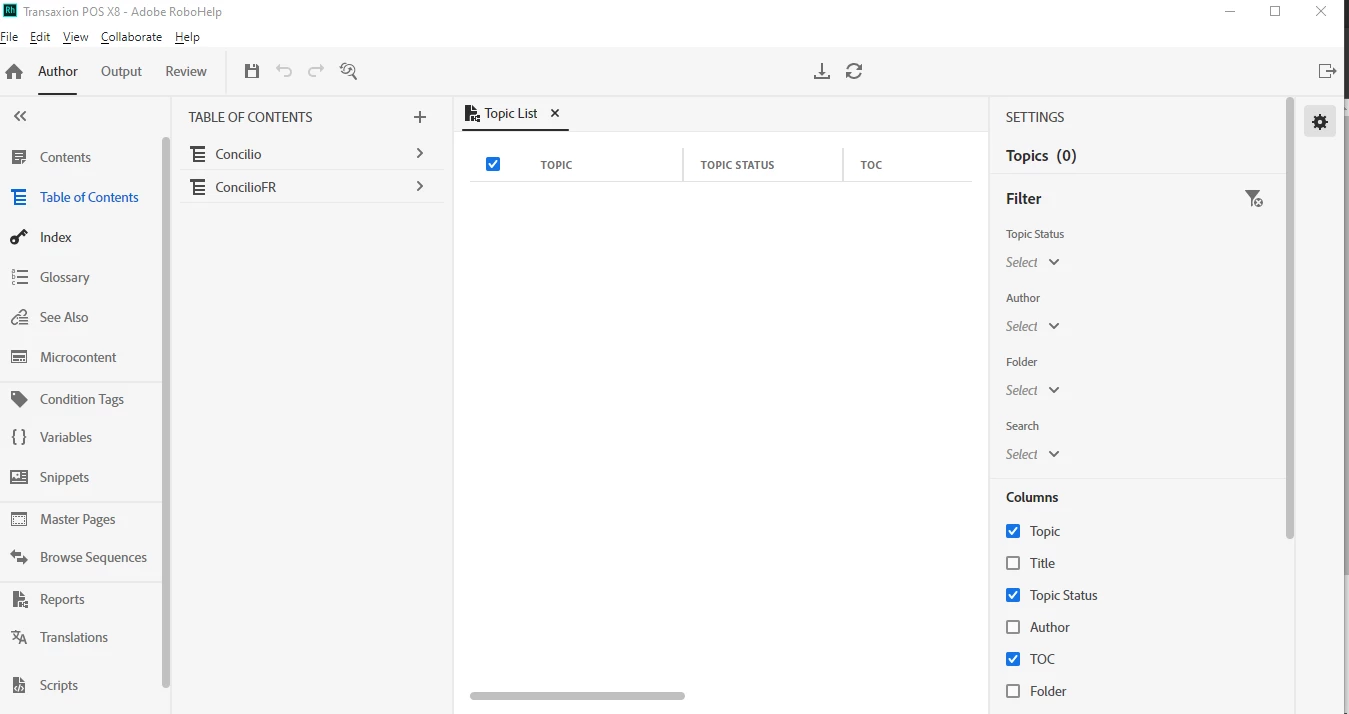Uncheck the Topic column checkbox
Viewport: 1349px width, 714px height.
1013,531
